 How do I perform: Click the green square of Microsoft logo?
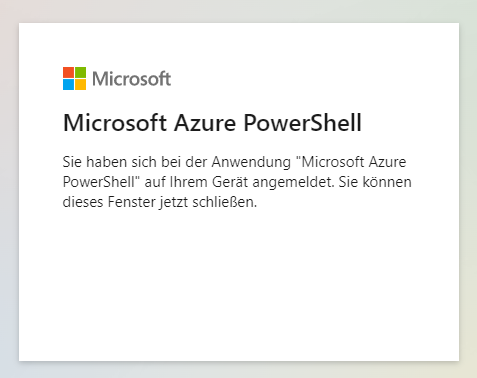click(80, 72)
